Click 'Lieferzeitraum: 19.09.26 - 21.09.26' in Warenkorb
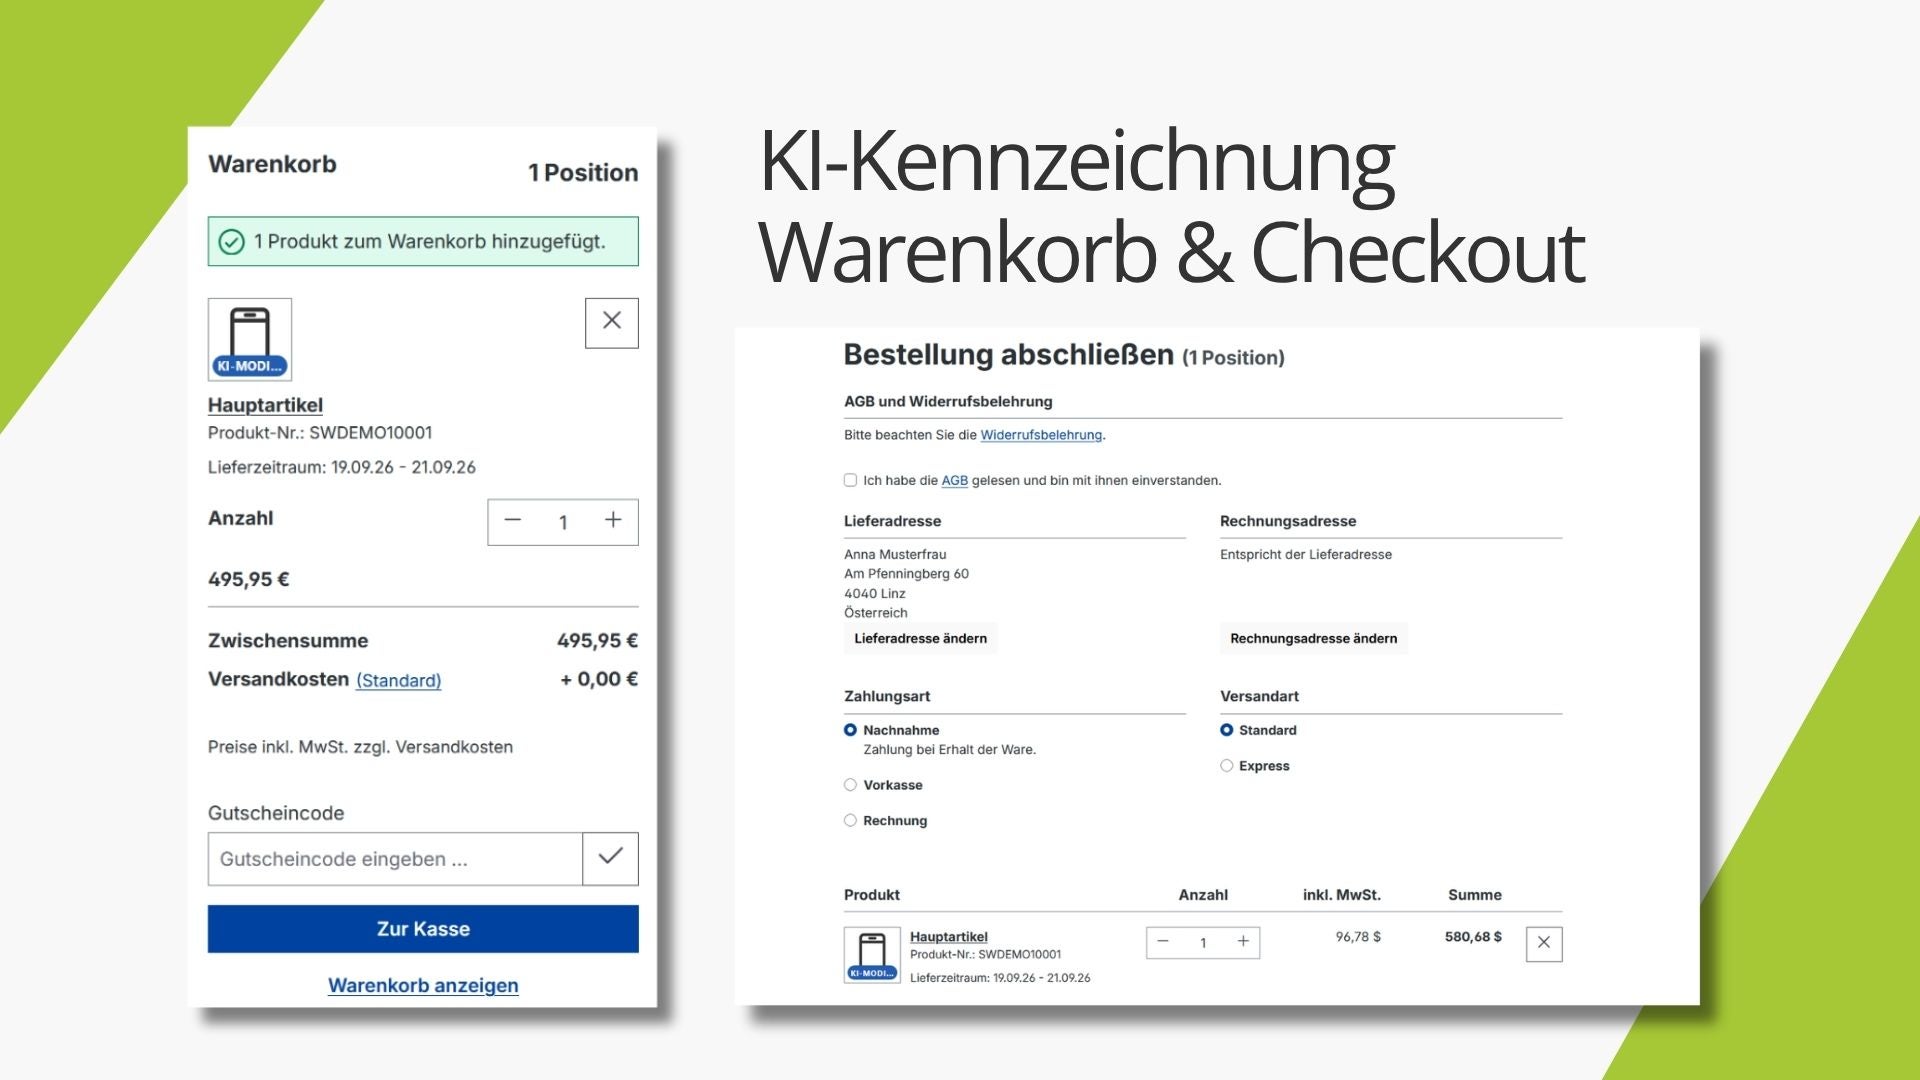Screen dimensions: 1920x1080 (x=342, y=467)
